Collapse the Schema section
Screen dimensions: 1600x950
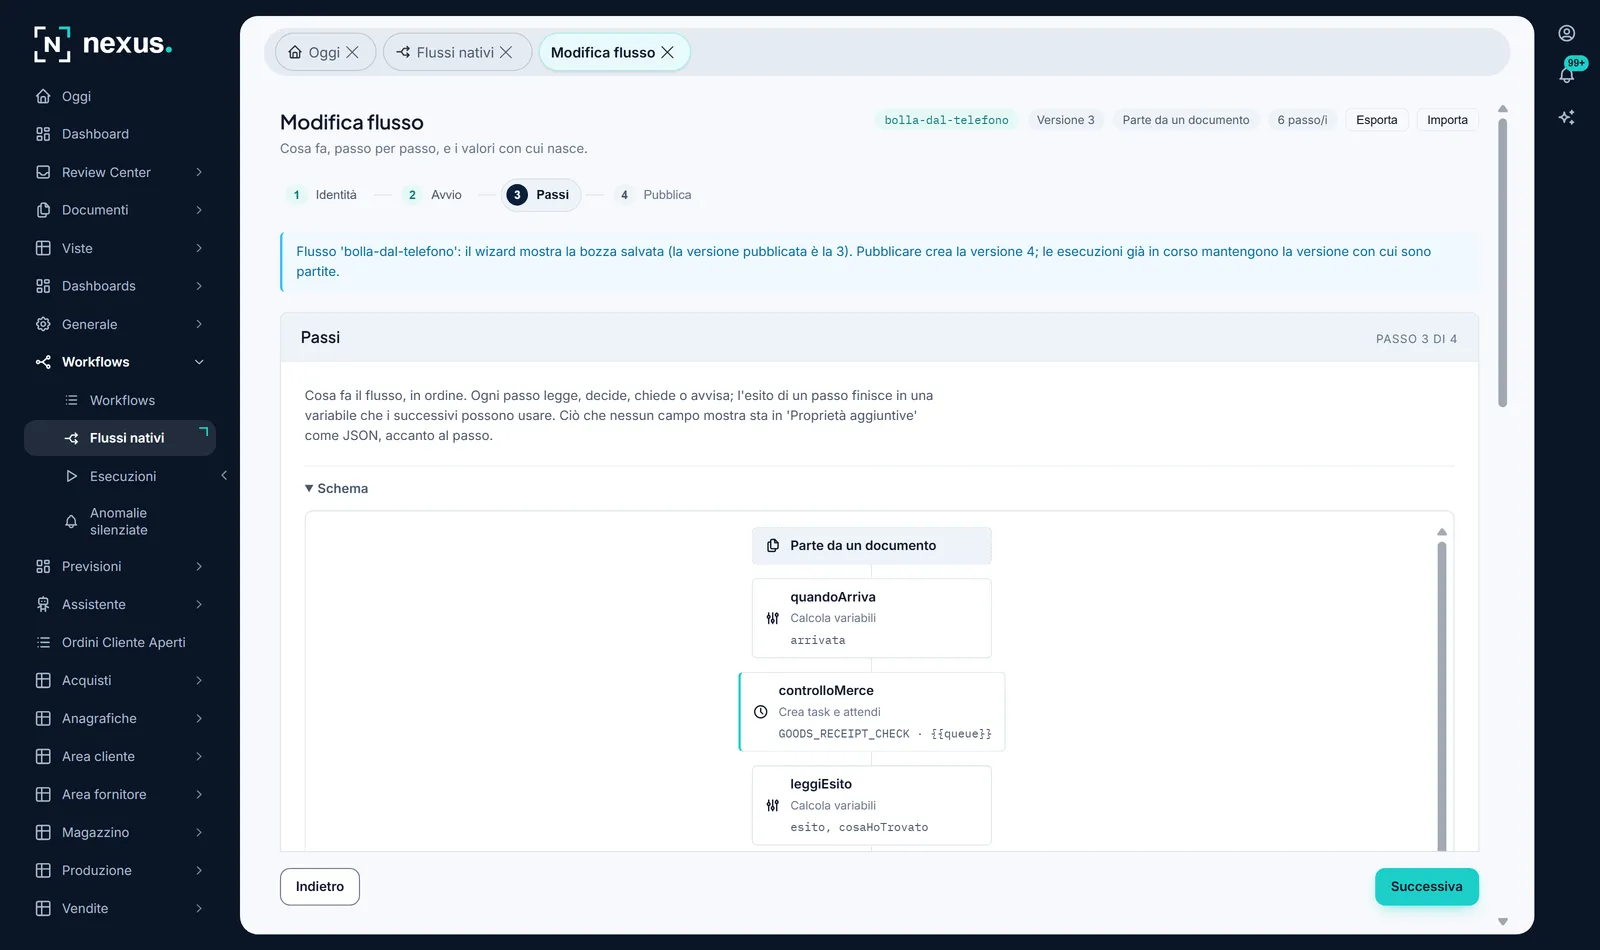coord(337,488)
